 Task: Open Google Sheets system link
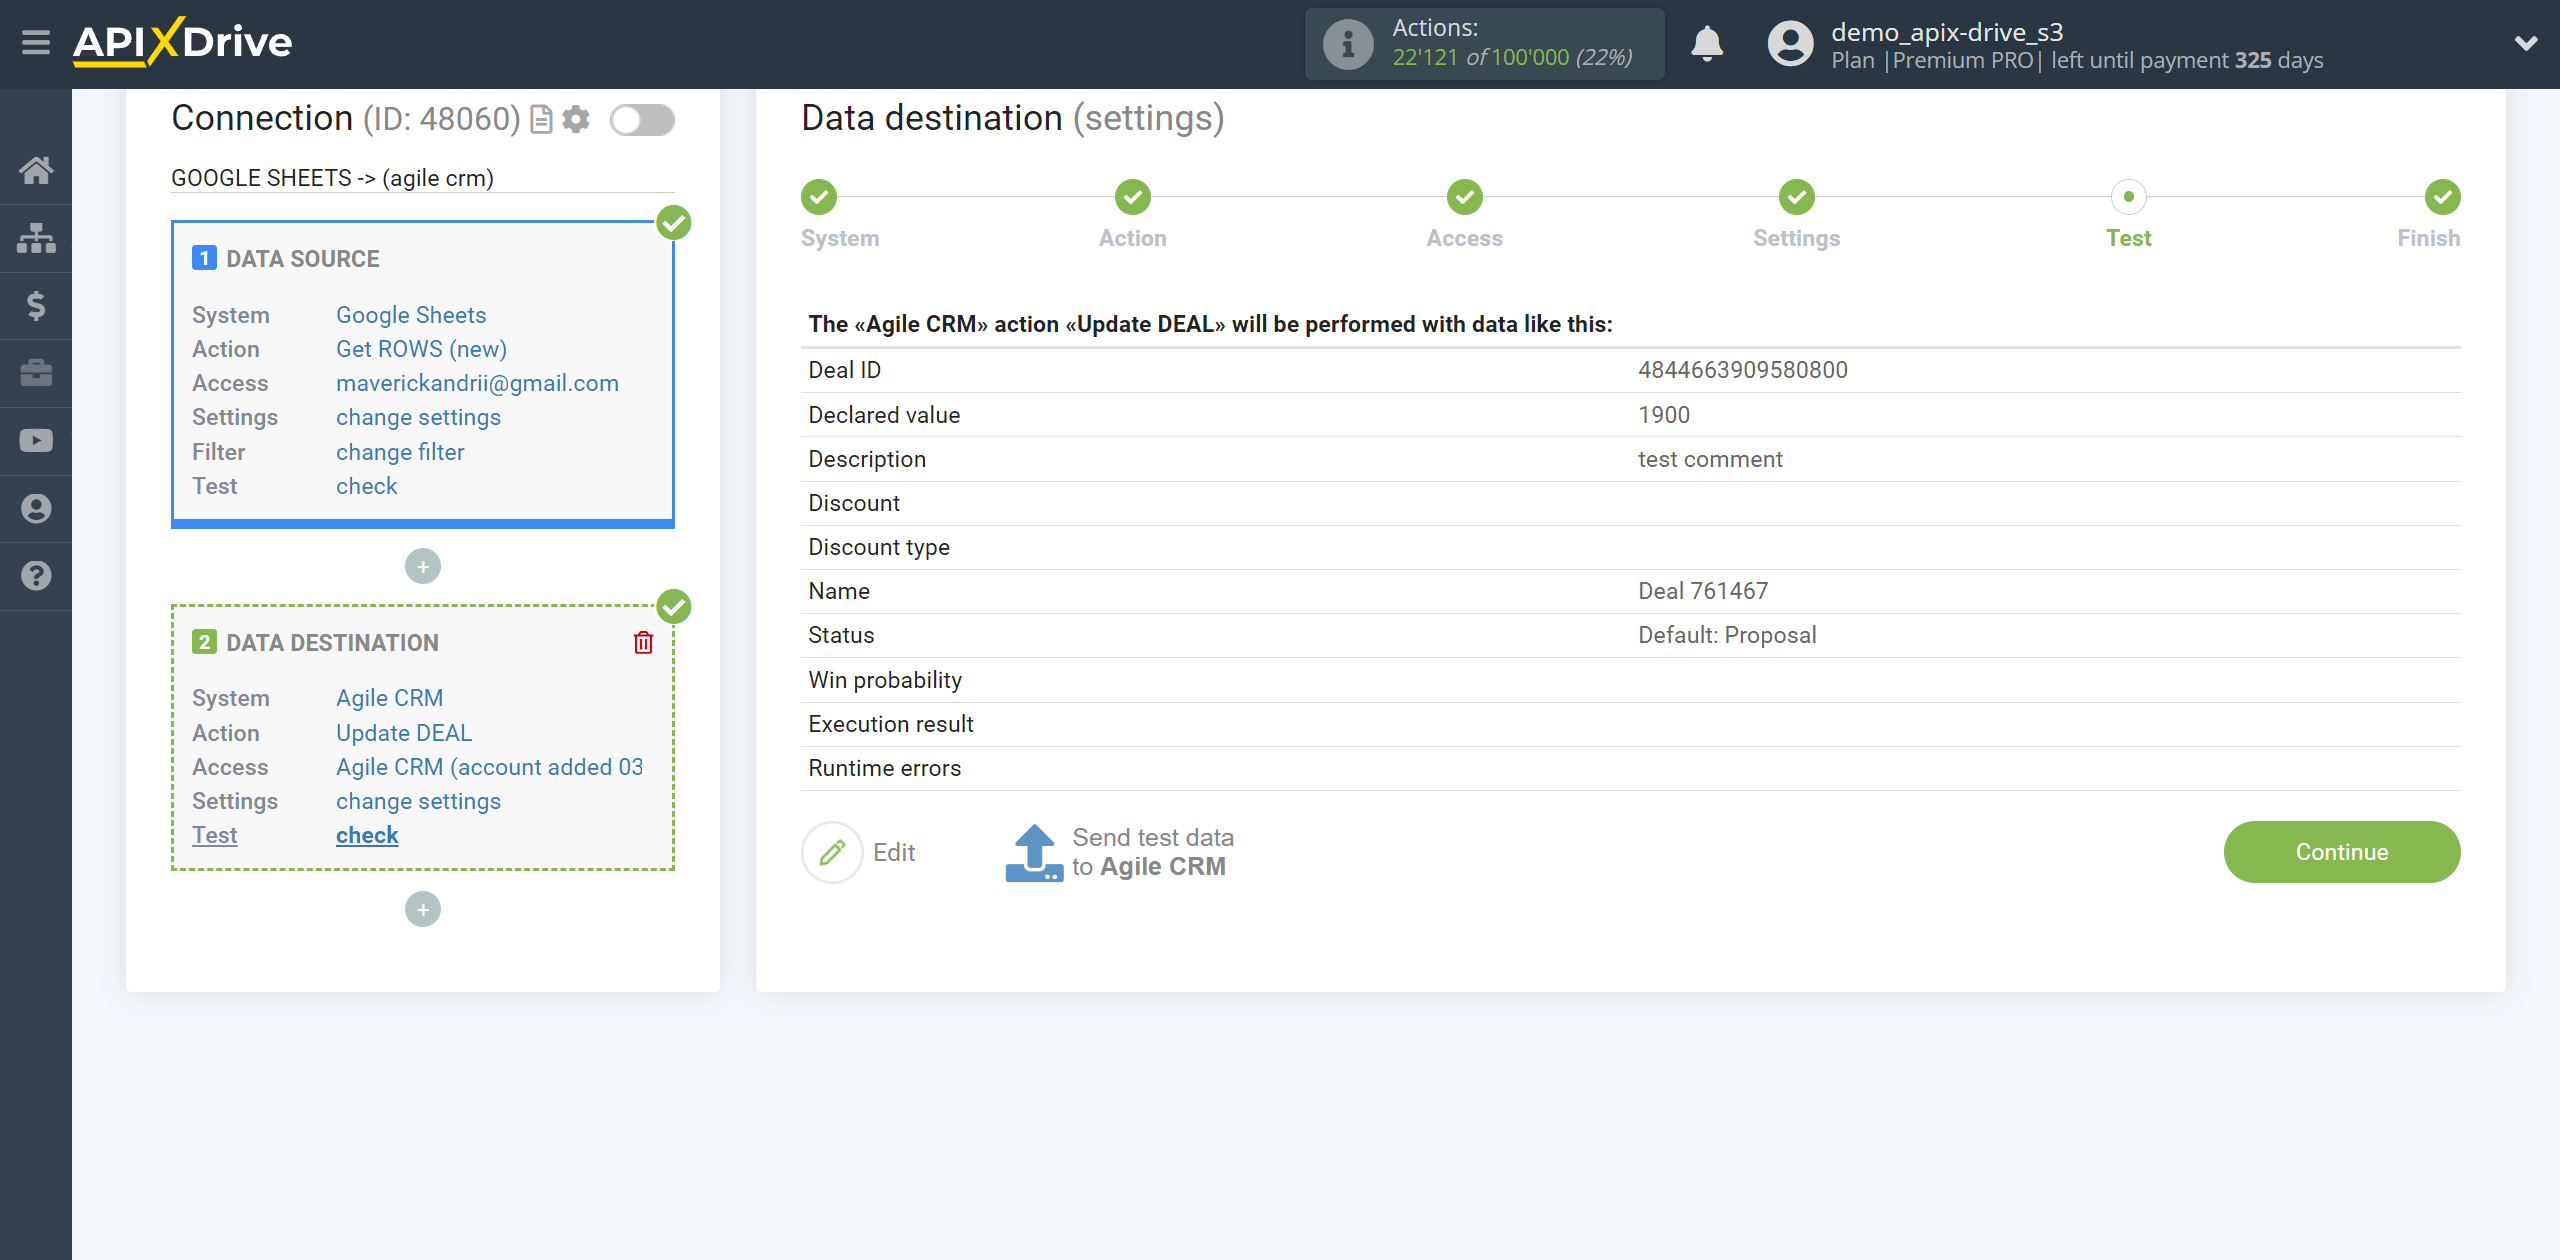point(411,315)
